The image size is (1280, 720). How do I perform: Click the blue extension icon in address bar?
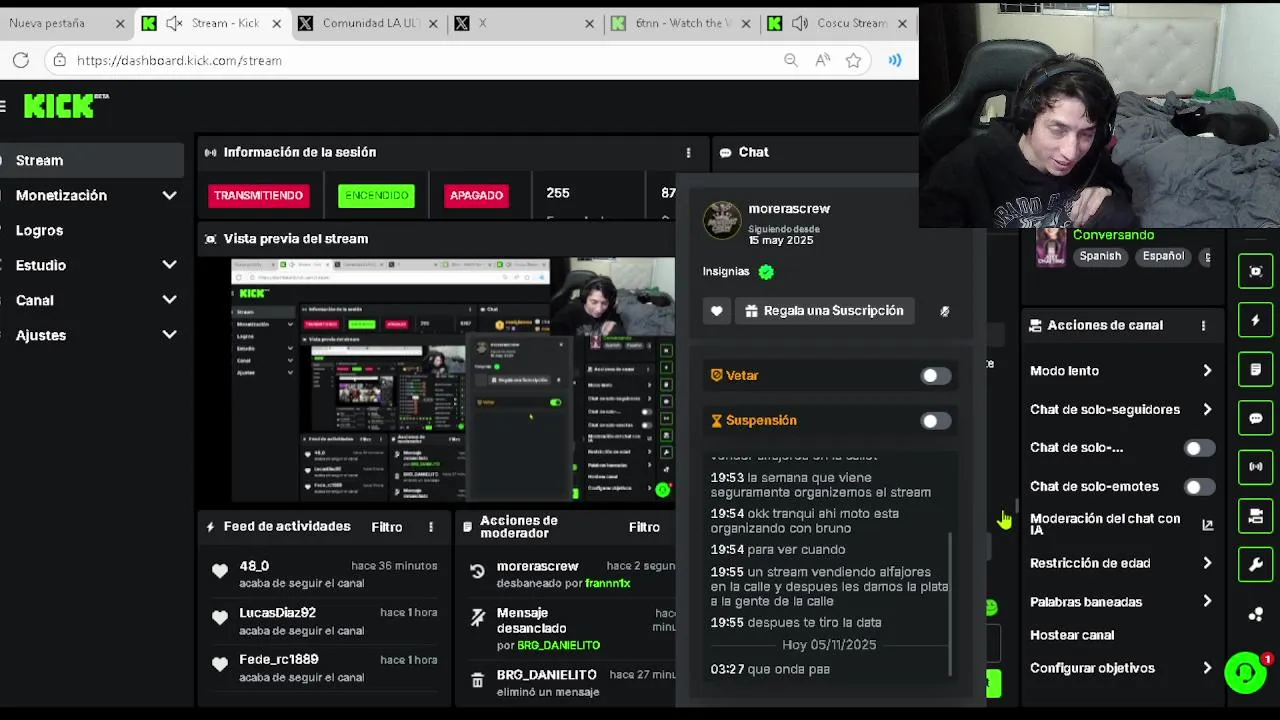click(x=895, y=60)
